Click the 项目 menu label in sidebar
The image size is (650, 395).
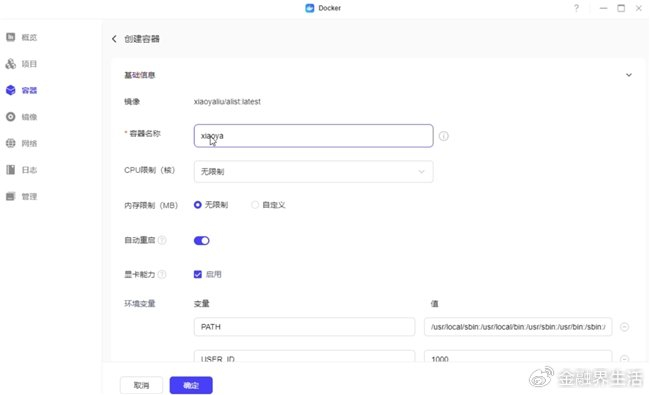29,64
